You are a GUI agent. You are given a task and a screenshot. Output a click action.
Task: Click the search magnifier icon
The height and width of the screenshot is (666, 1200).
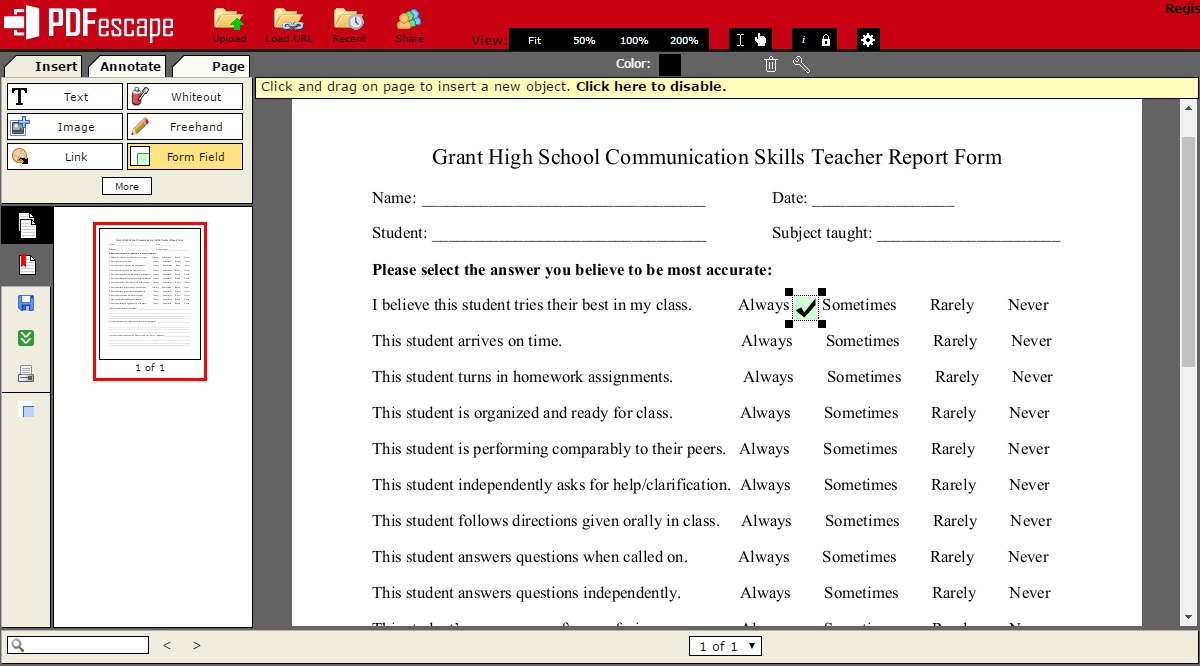click(x=18, y=646)
